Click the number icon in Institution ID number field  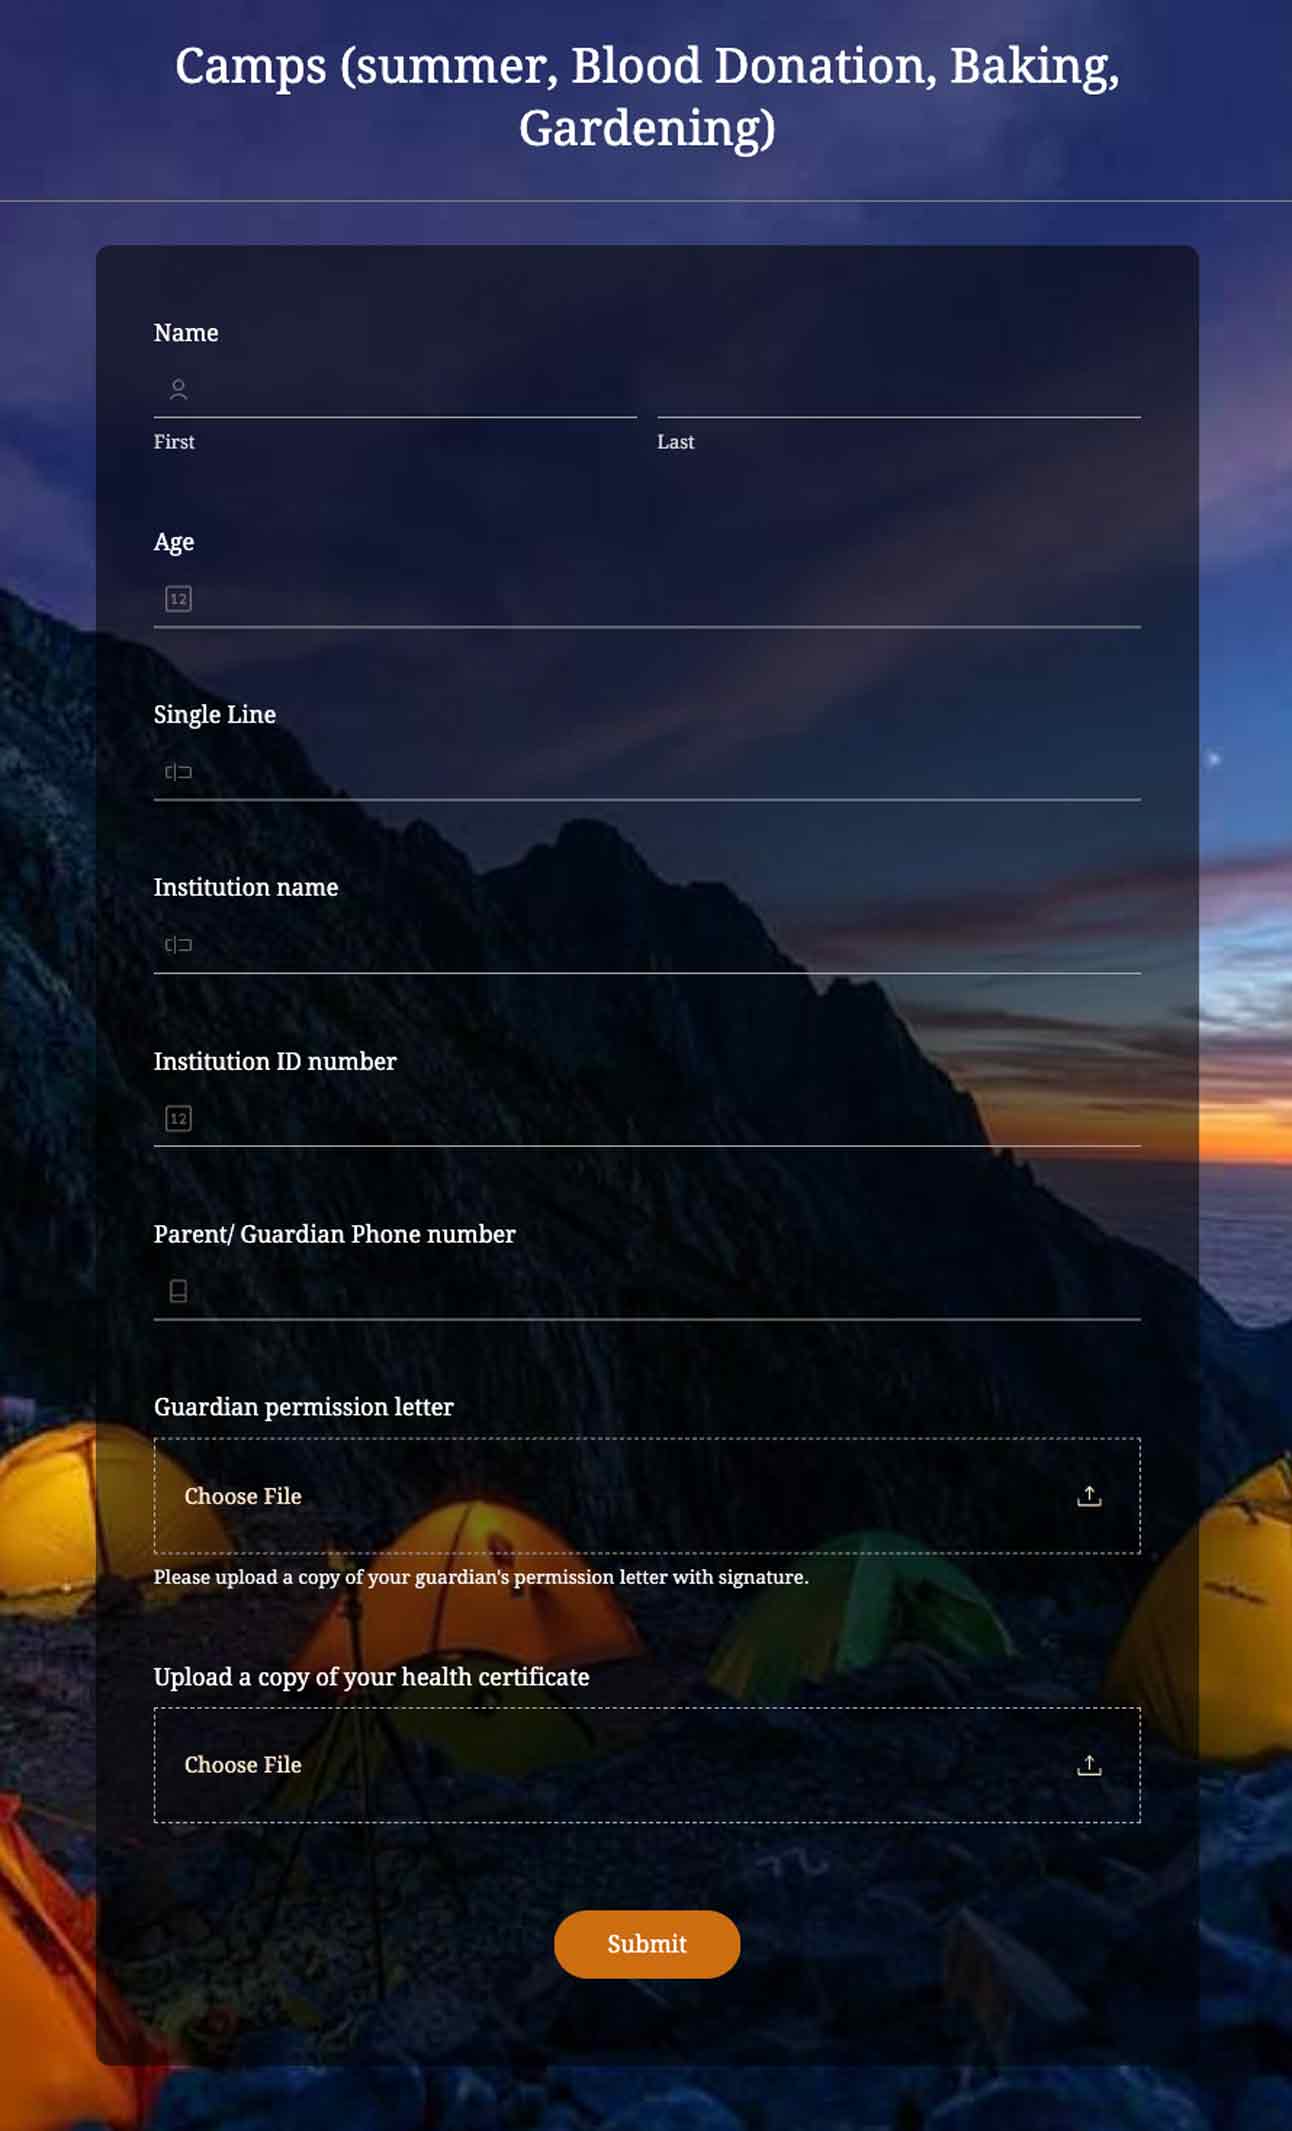click(x=178, y=1118)
